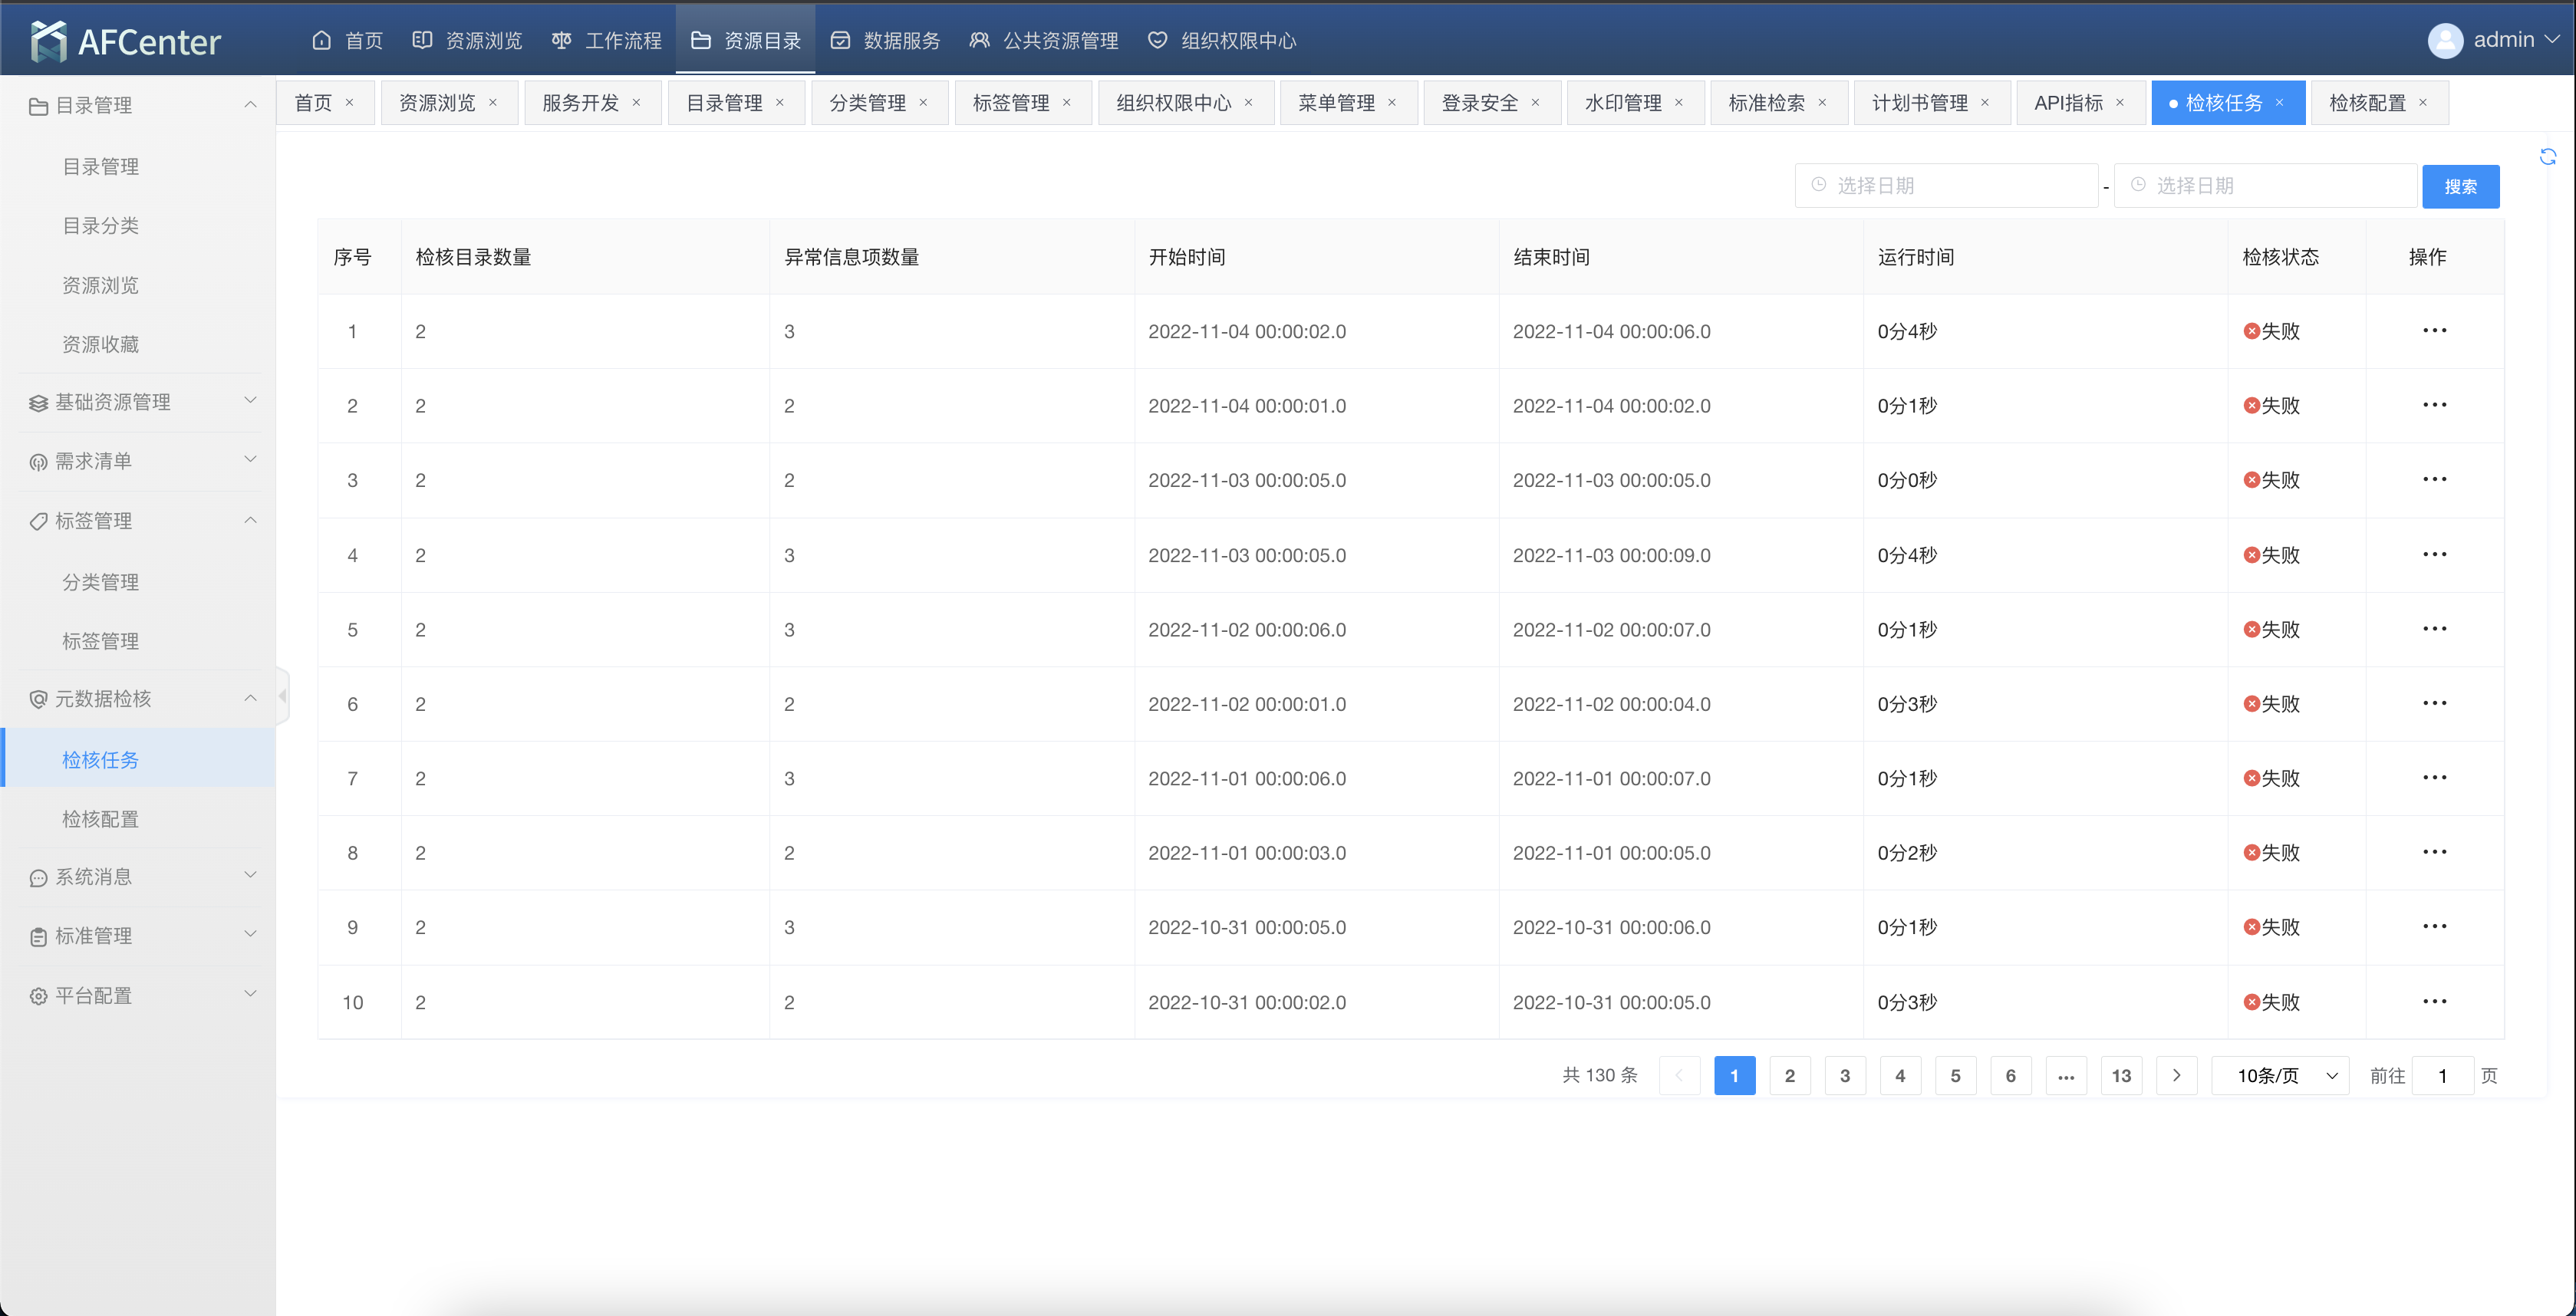
Task: Close the 标准检索 tab
Action: click(1822, 102)
